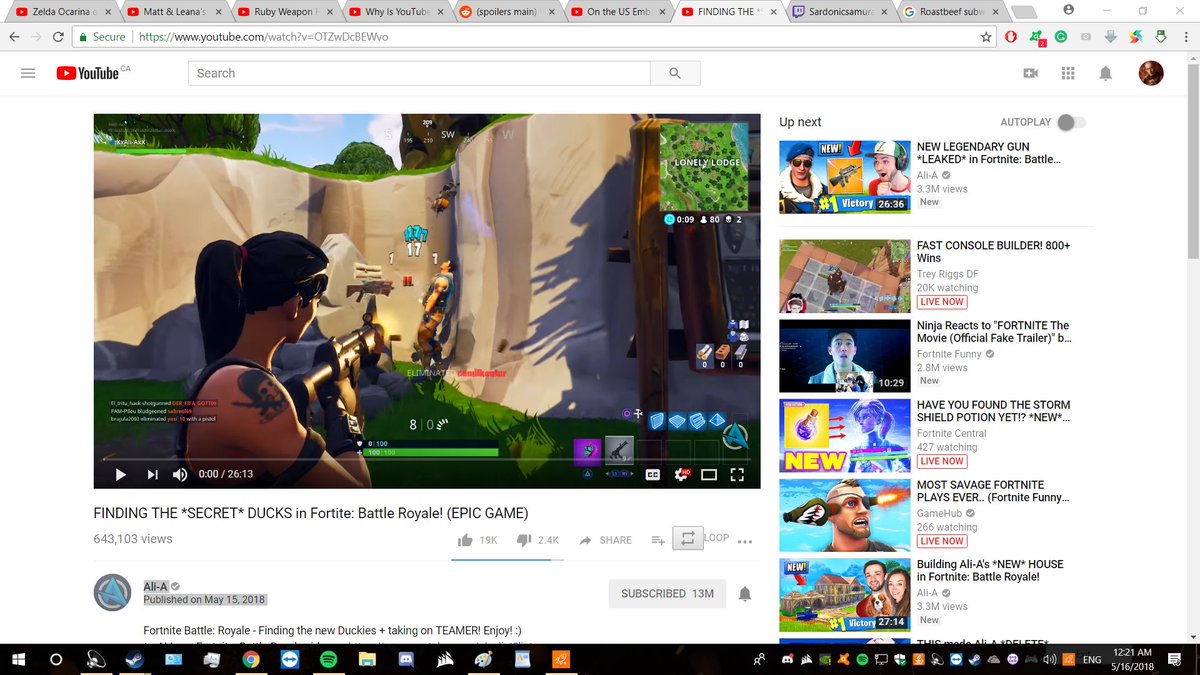
Task: Open the notifications bell in the header
Action: tap(1106, 73)
